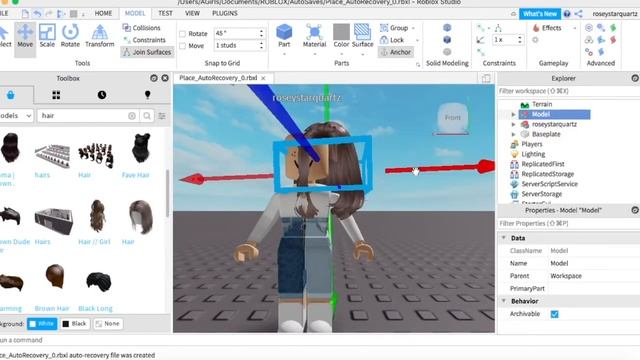Image resolution: width=640 pixels, height=360 pixels.
Task: Select Black background option
Action: (75, 324)
